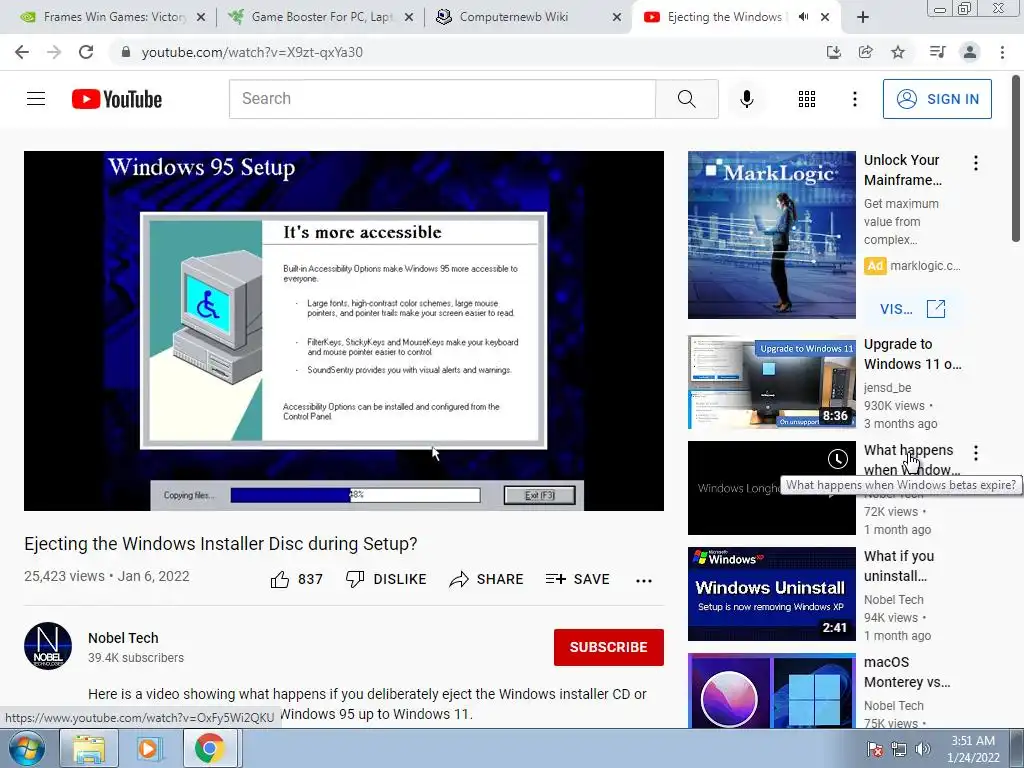The image size is (1024, 768).
Task: Click the VISIT ad button
Action: click(912, 309)
